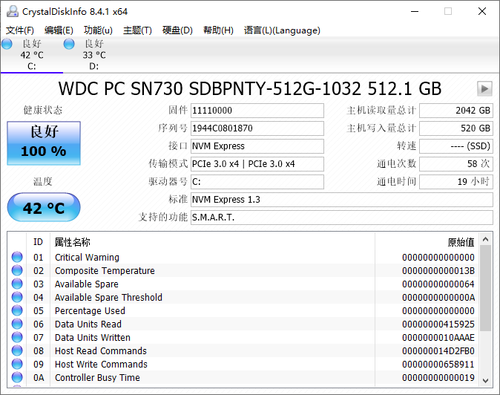Click the status orb for Controller Busy Time
The height and width of the screenshot is (395, 500).
[17, 377]
